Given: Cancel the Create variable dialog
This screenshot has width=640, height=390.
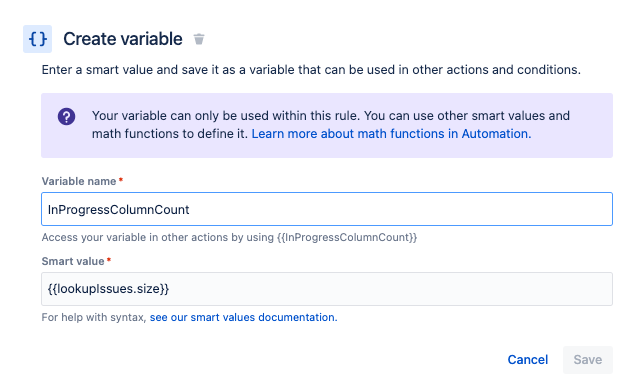Looking at the screenshot, I should click(527, 360).
